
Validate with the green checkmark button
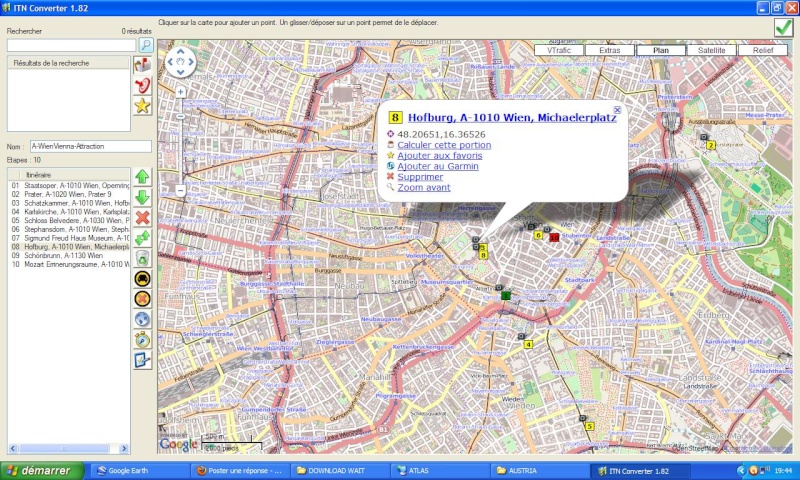click(783, 28)
